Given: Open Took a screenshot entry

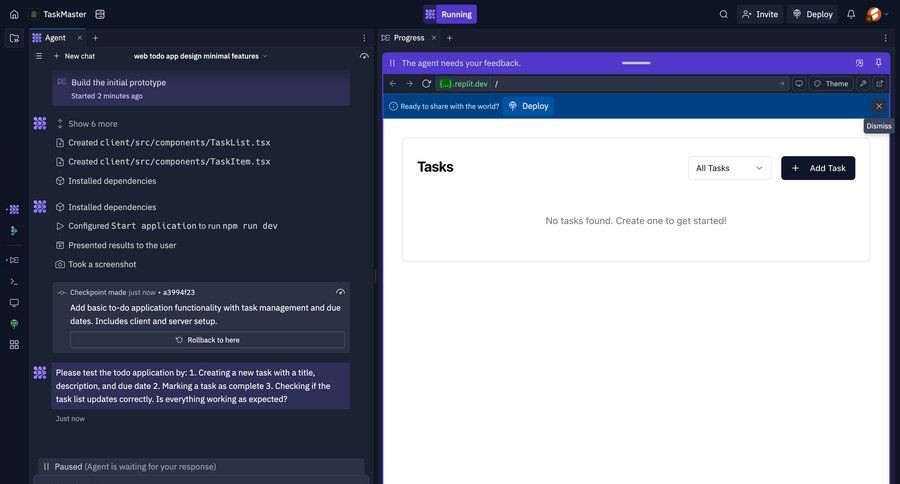Looking at the screenshot, I should coord(96,265).
